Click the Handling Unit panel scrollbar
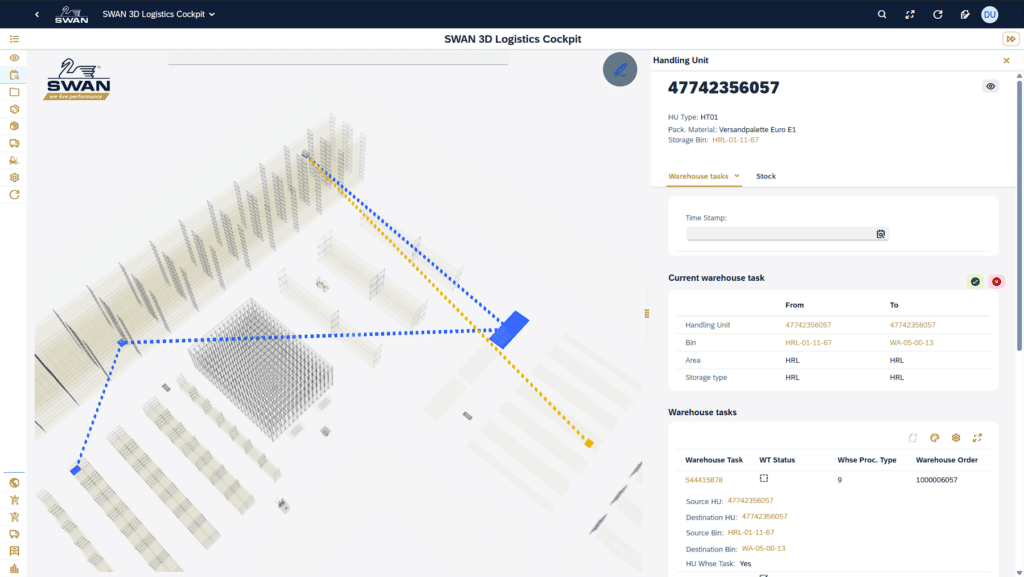This screenshot has height=577, width=1024. [x=1019, y=215]
